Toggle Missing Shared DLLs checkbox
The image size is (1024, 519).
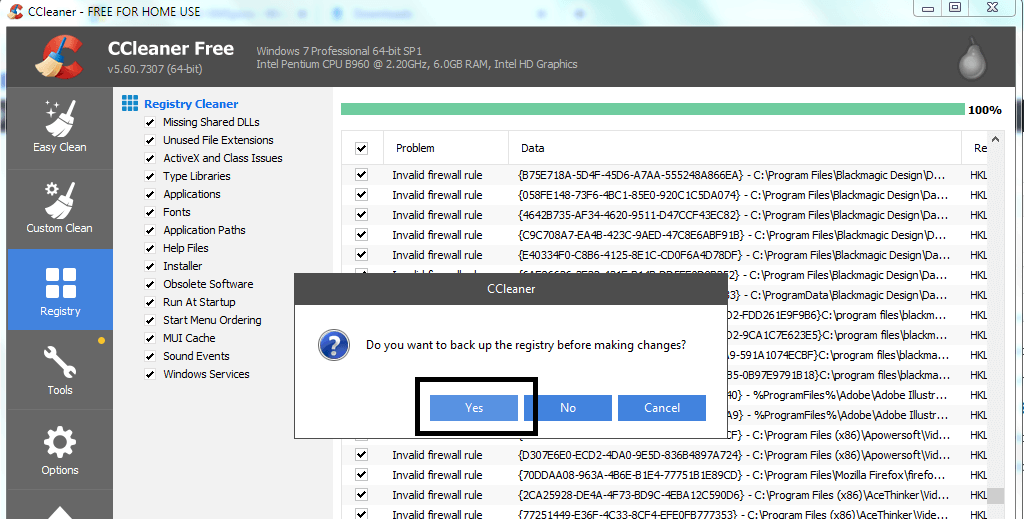(150, 122)
